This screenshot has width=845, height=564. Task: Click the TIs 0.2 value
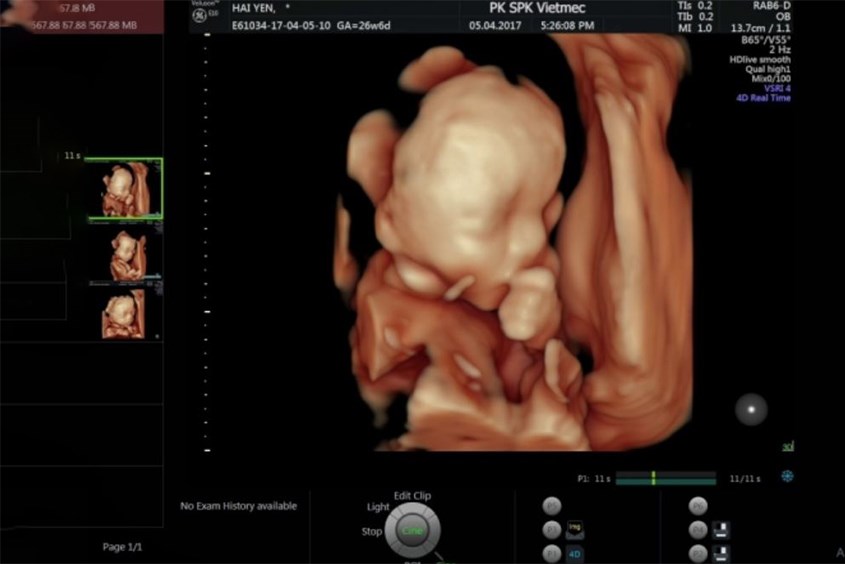(695, 6)
